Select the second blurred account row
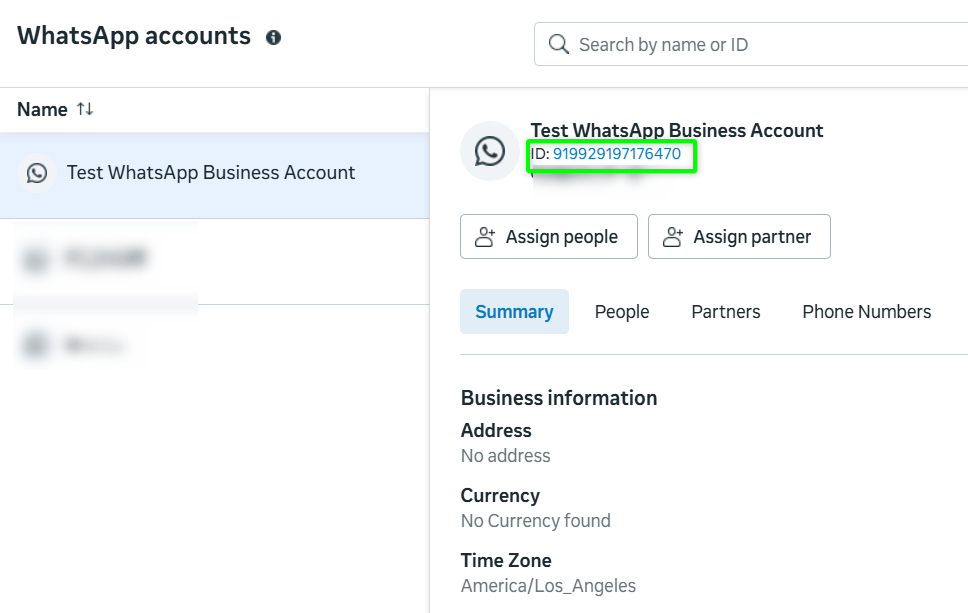Viewport: 968px width, 613px height. click(200, 260)
